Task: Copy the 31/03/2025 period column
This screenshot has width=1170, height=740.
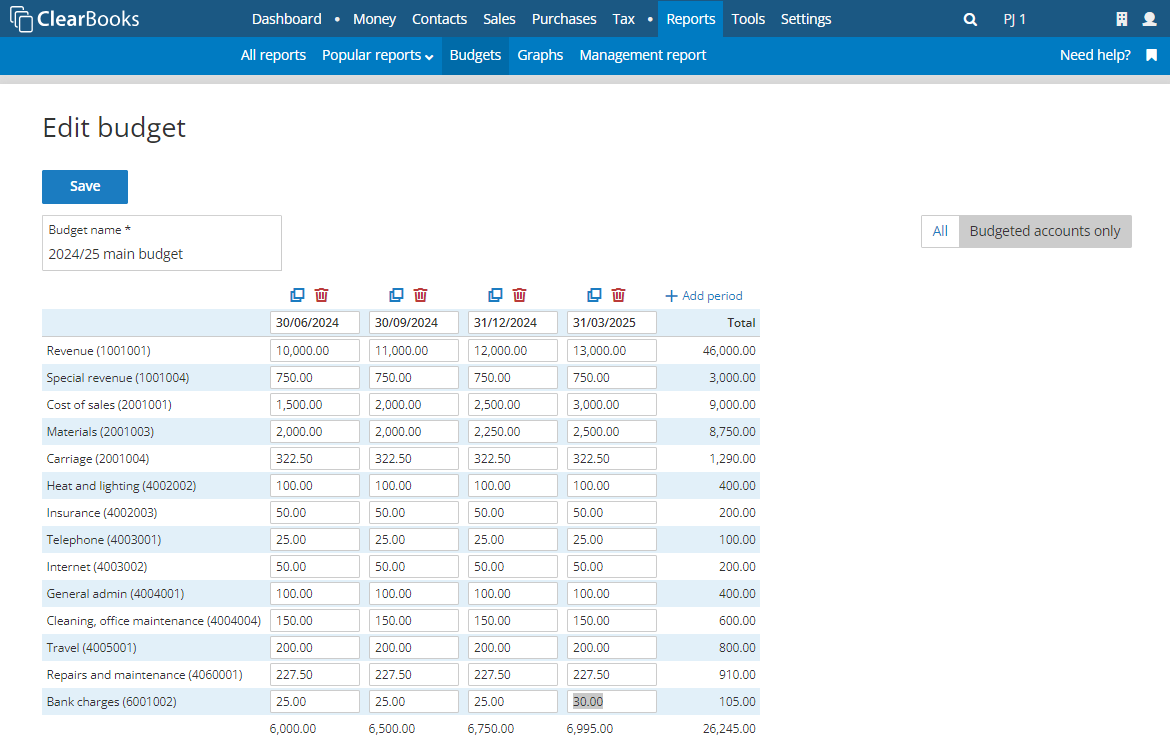Action: 594,295
